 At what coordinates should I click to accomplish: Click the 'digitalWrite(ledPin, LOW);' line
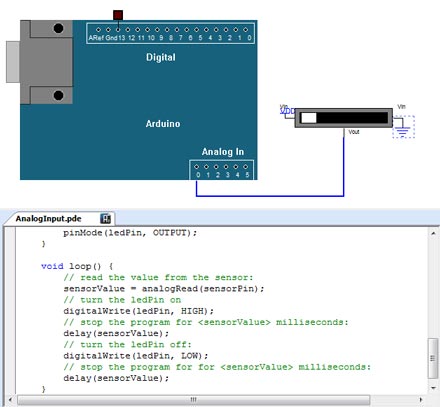[136, 356]
